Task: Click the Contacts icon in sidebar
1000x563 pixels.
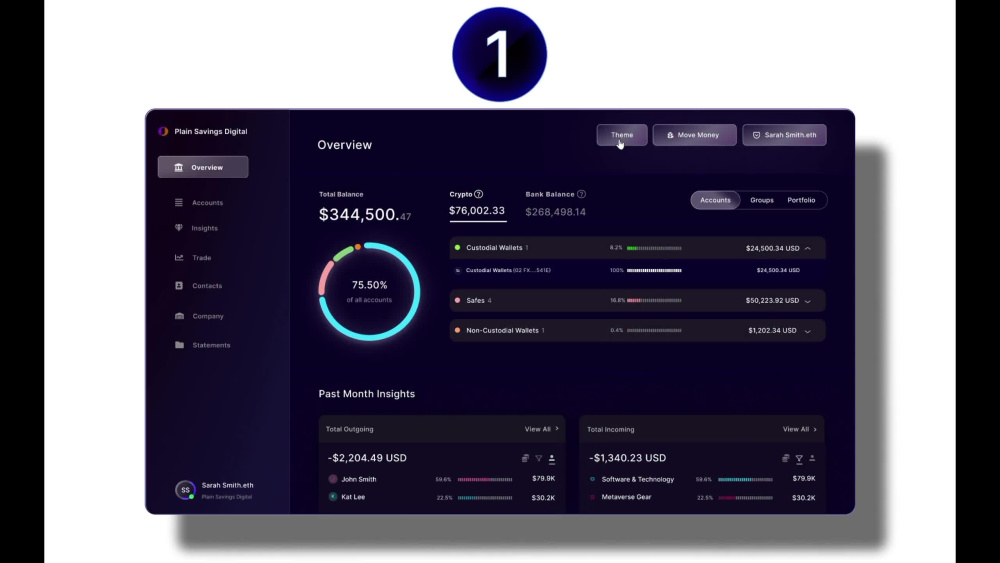Action: 179,286
